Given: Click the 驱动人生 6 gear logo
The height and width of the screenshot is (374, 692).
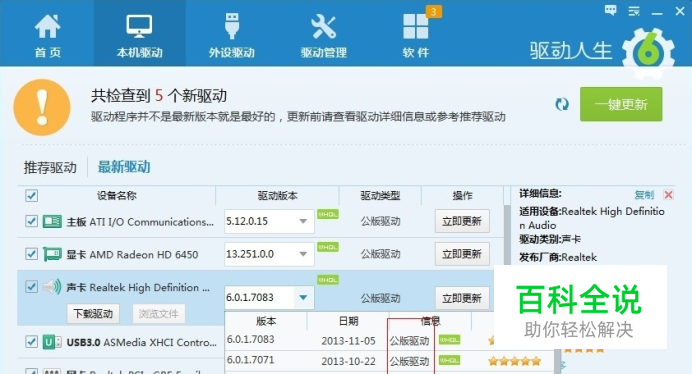Looking at the screenshot, I should click(x=648, y=53).
